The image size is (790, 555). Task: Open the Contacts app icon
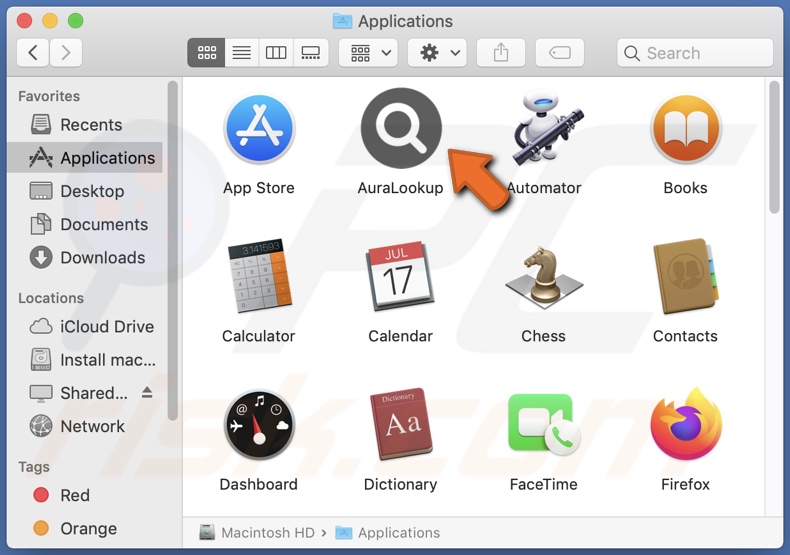pyautogui.click(x=686, y=276)
